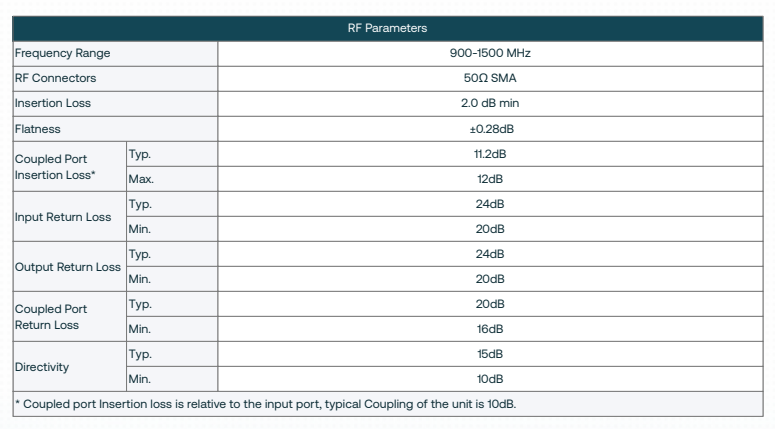Click the 2.0 dB min value
775x429 pixels.
coord(490,103)
